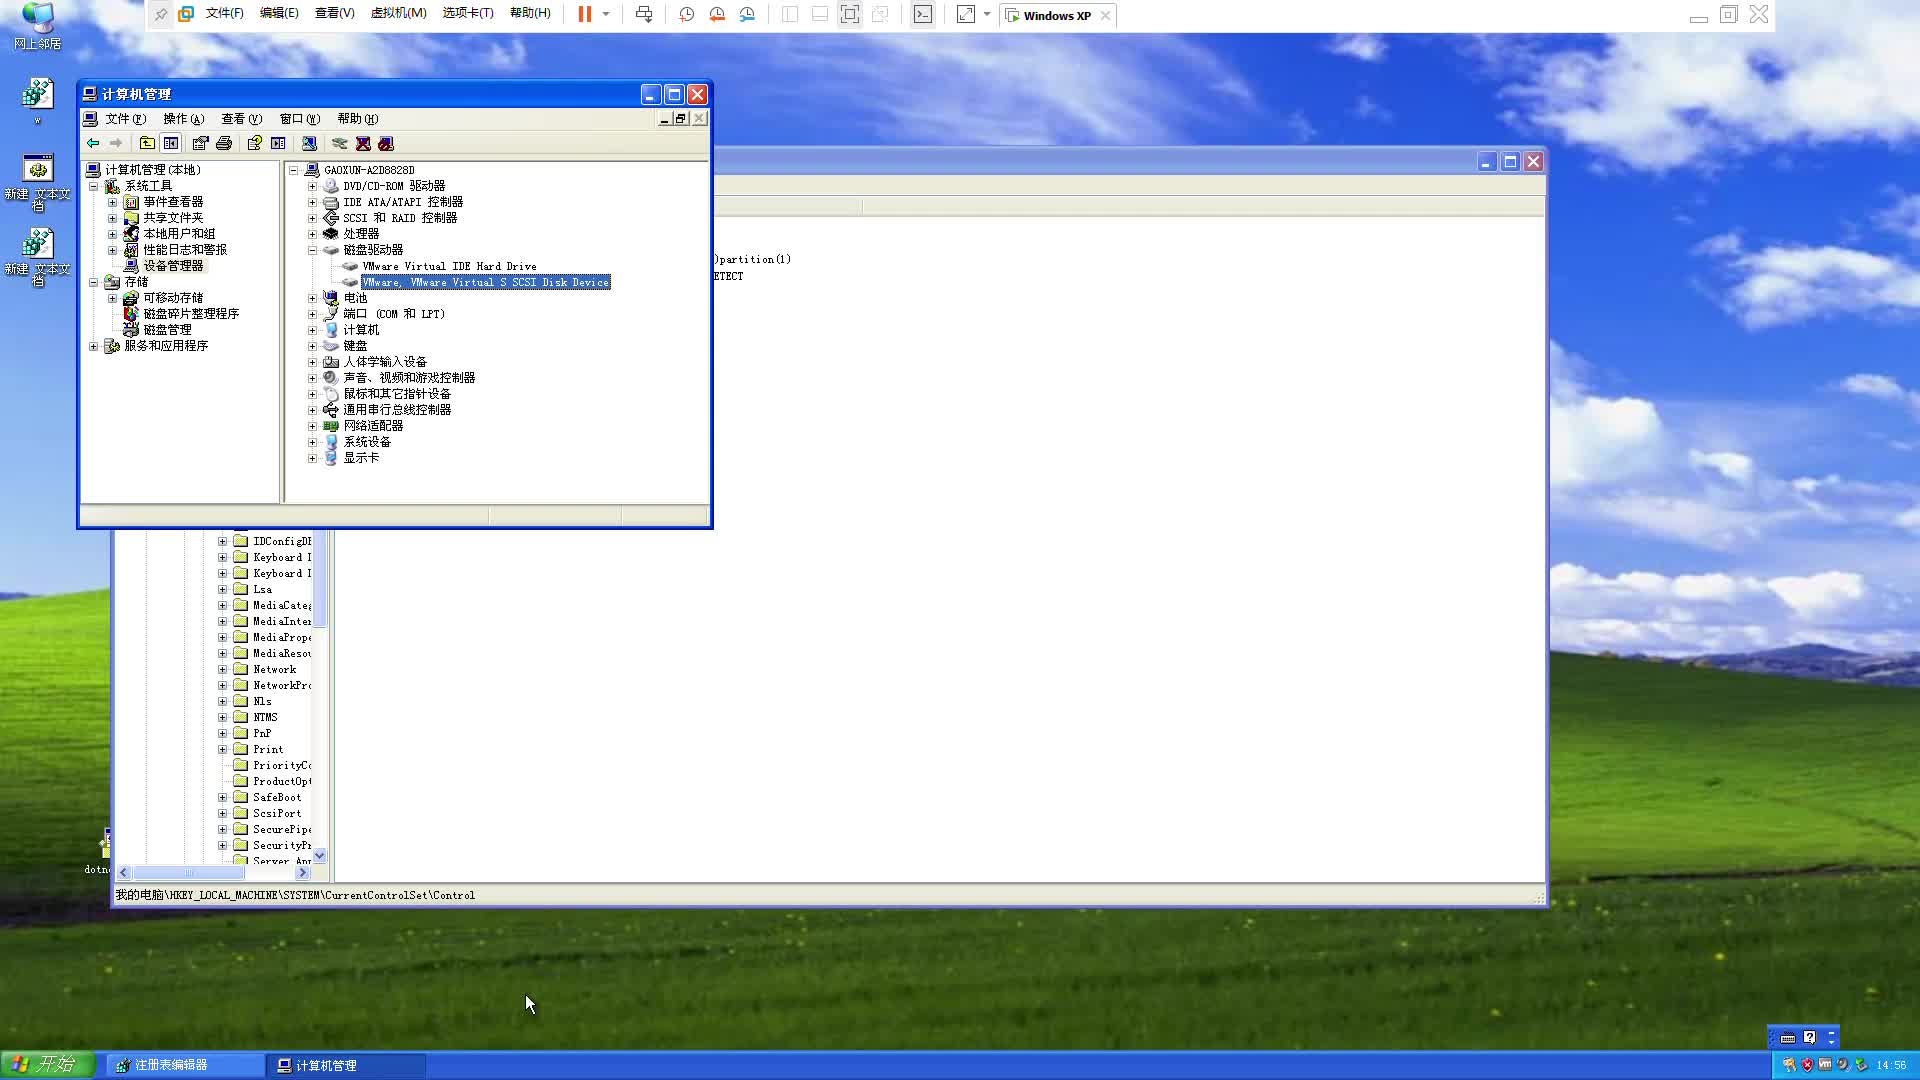Collapse the 磁盘驱动器 node
The image size is (1920, 1080).
[x=312, y=250]
